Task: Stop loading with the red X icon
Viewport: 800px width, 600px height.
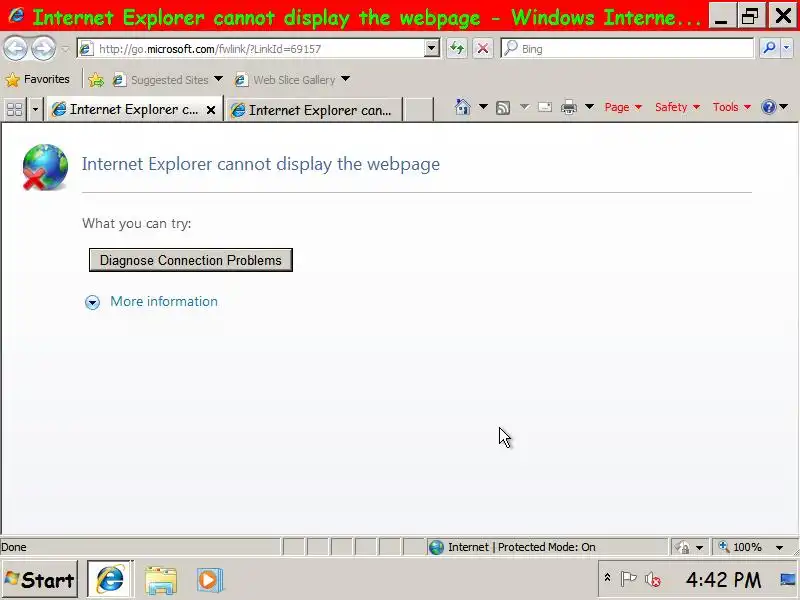Action: pos(483,49)
